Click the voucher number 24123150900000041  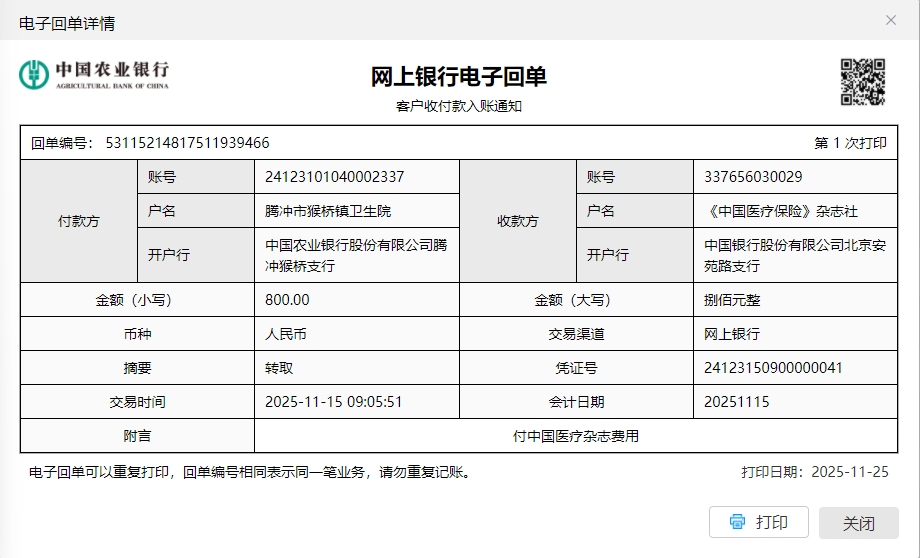(x=773, y=368)
